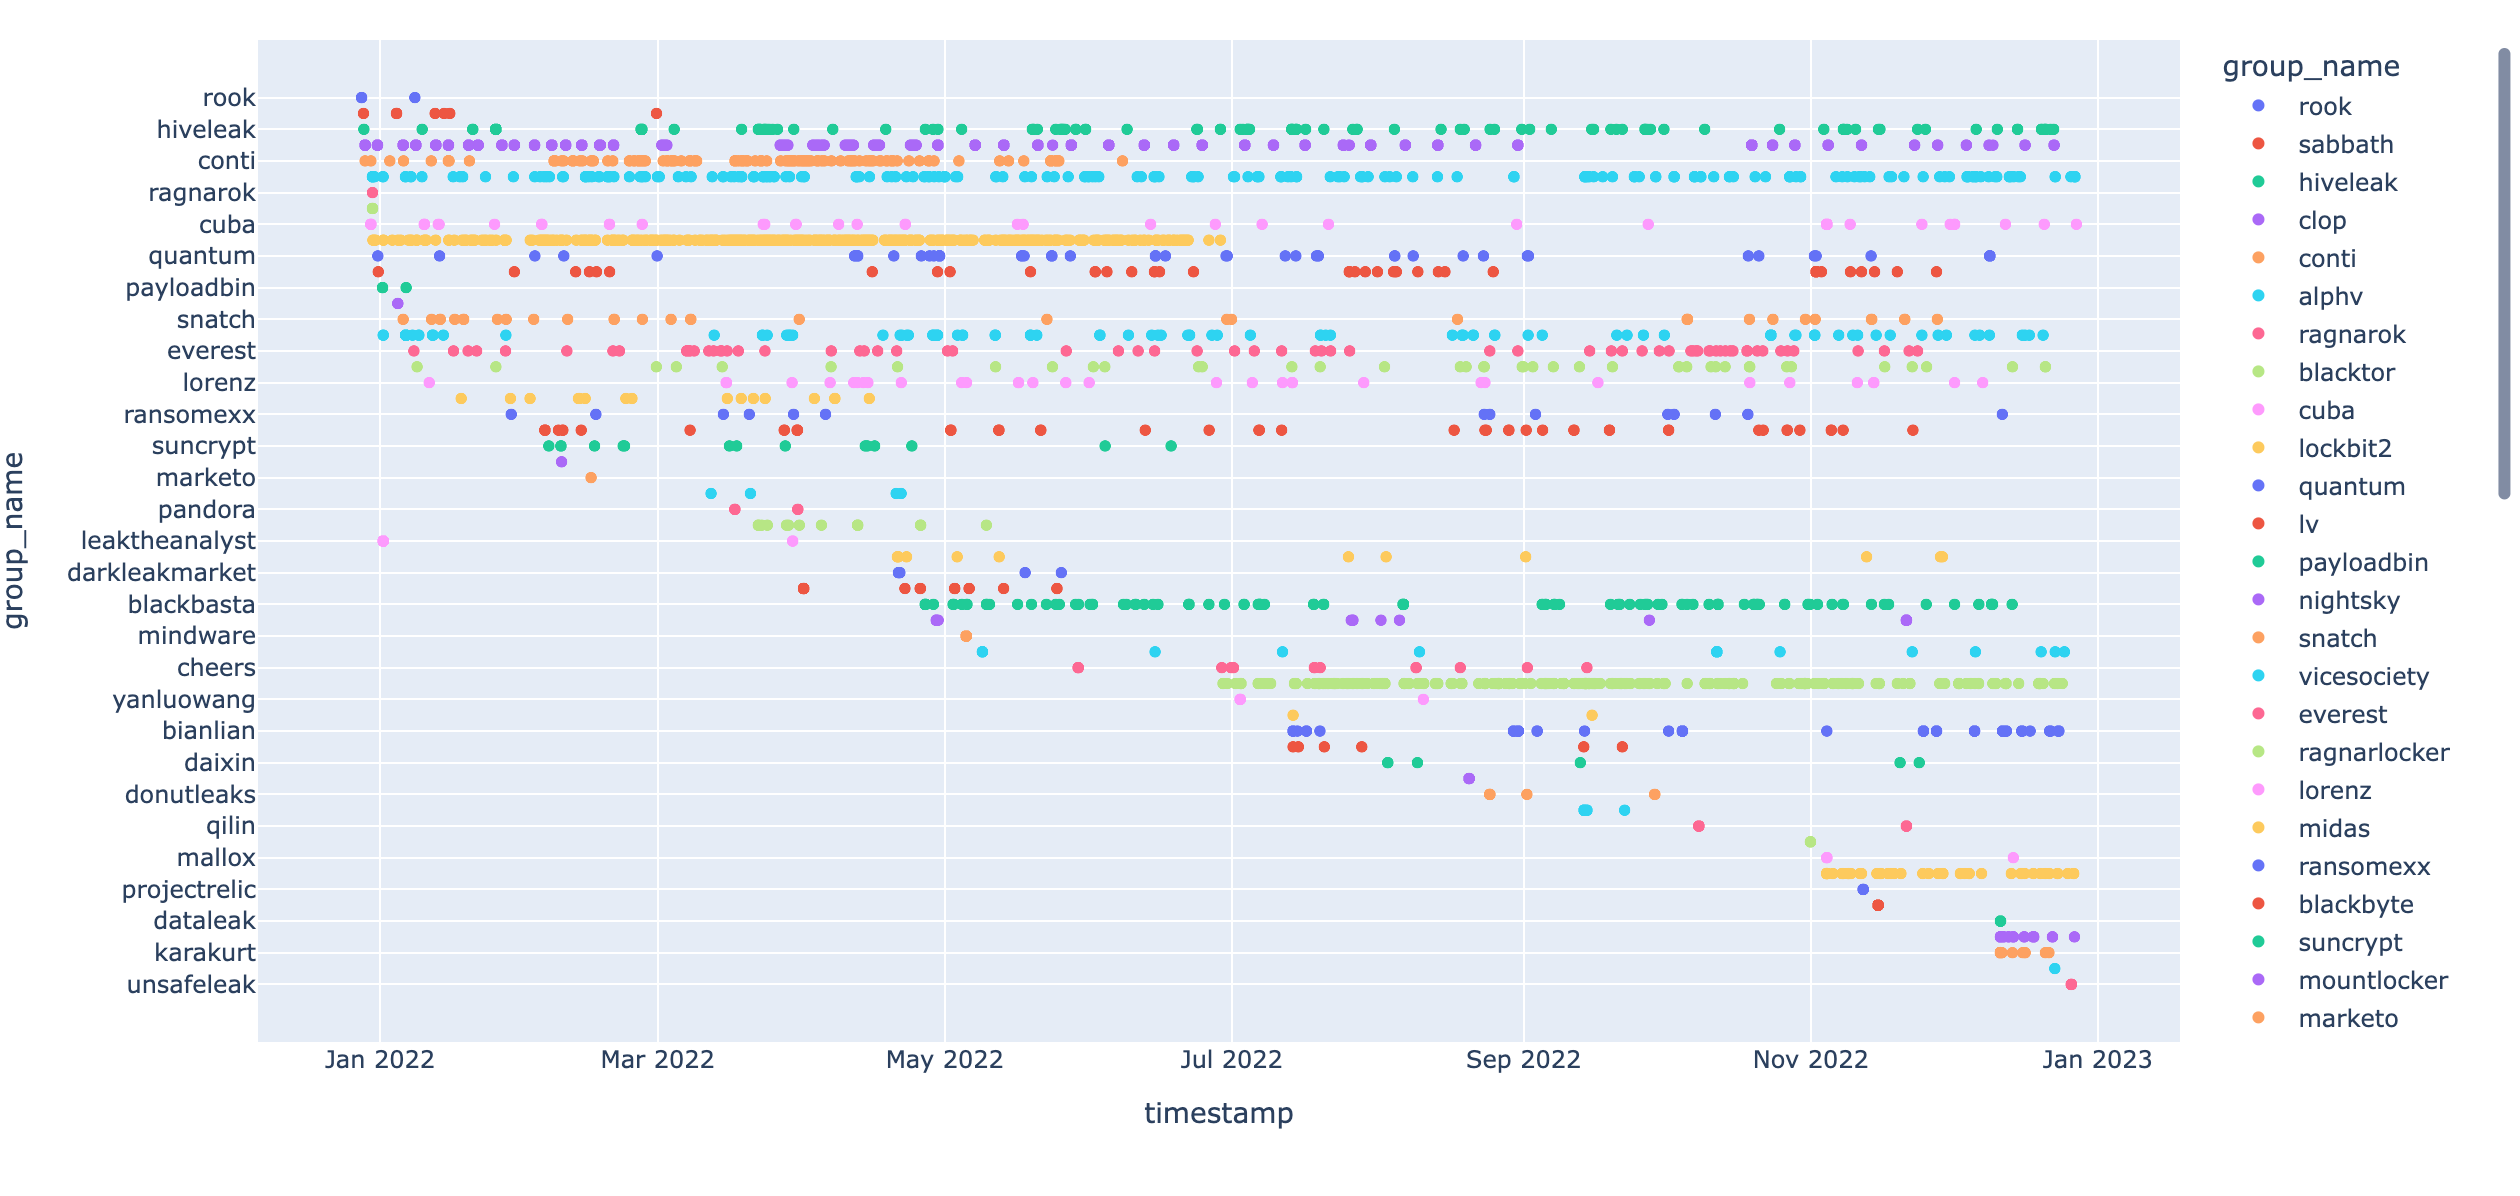Click the Jul 2022 axis tick label

coord(1231,1060)
